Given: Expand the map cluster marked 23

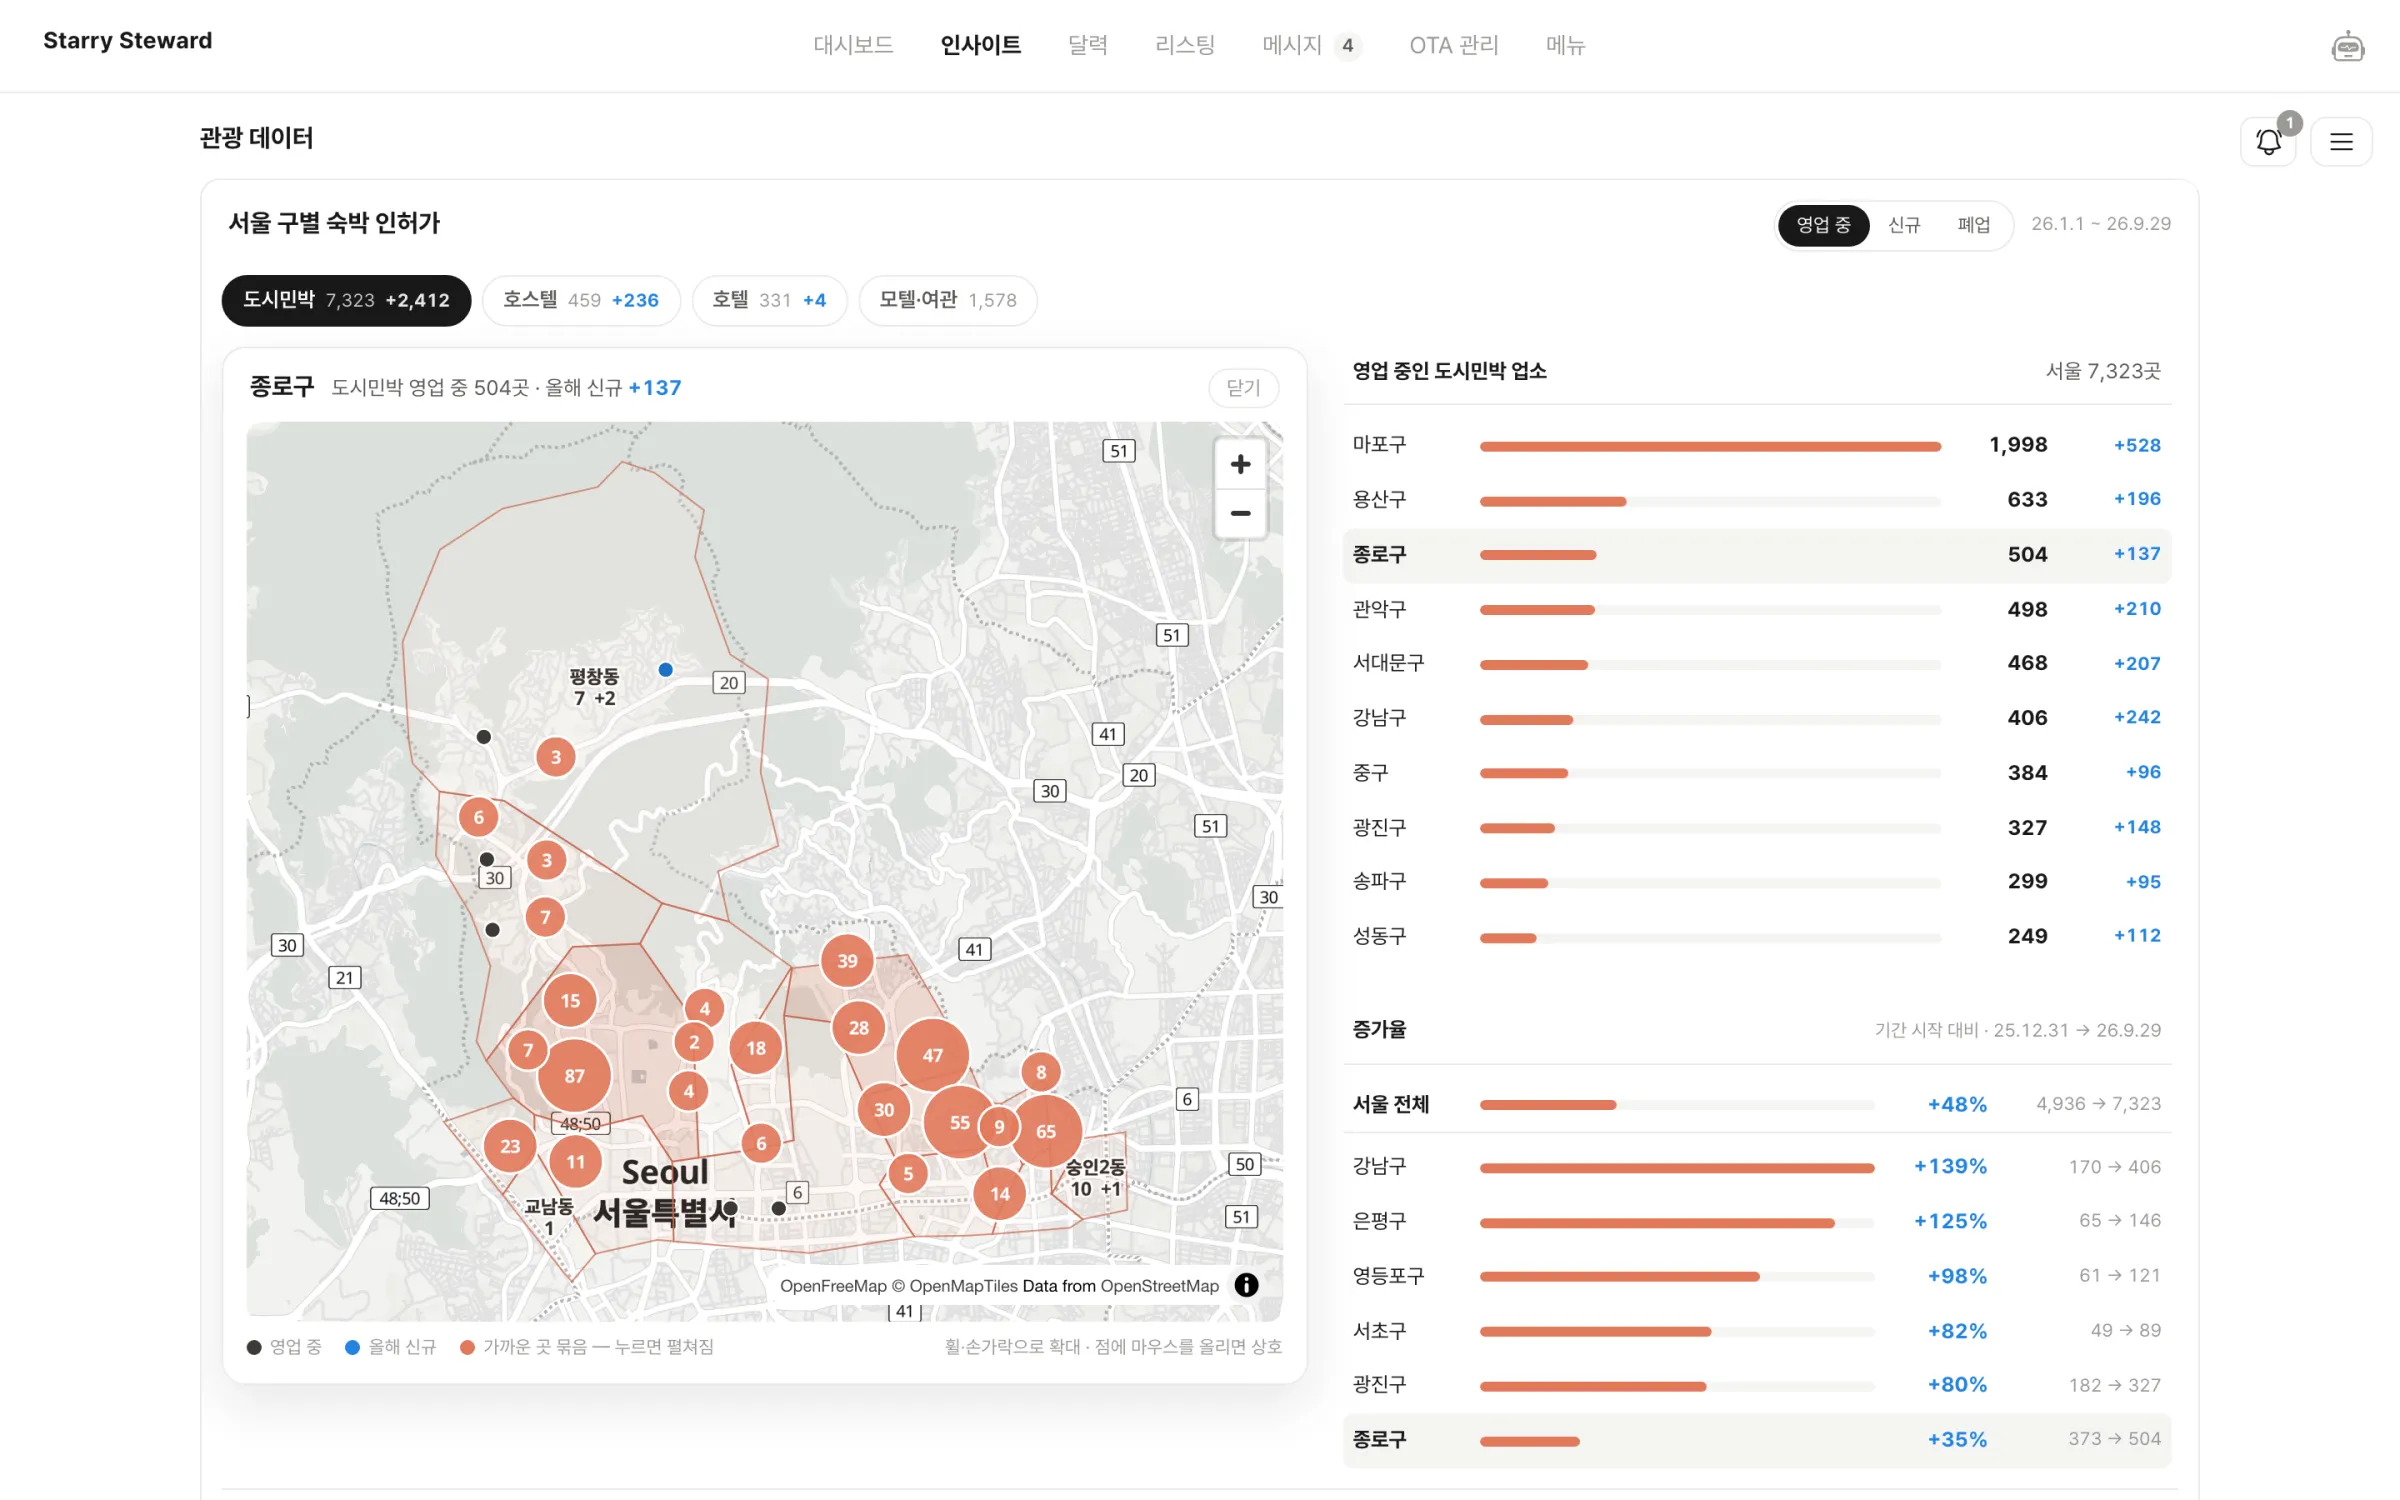Looking at the screenshot, I should [x=510, y=1146].
